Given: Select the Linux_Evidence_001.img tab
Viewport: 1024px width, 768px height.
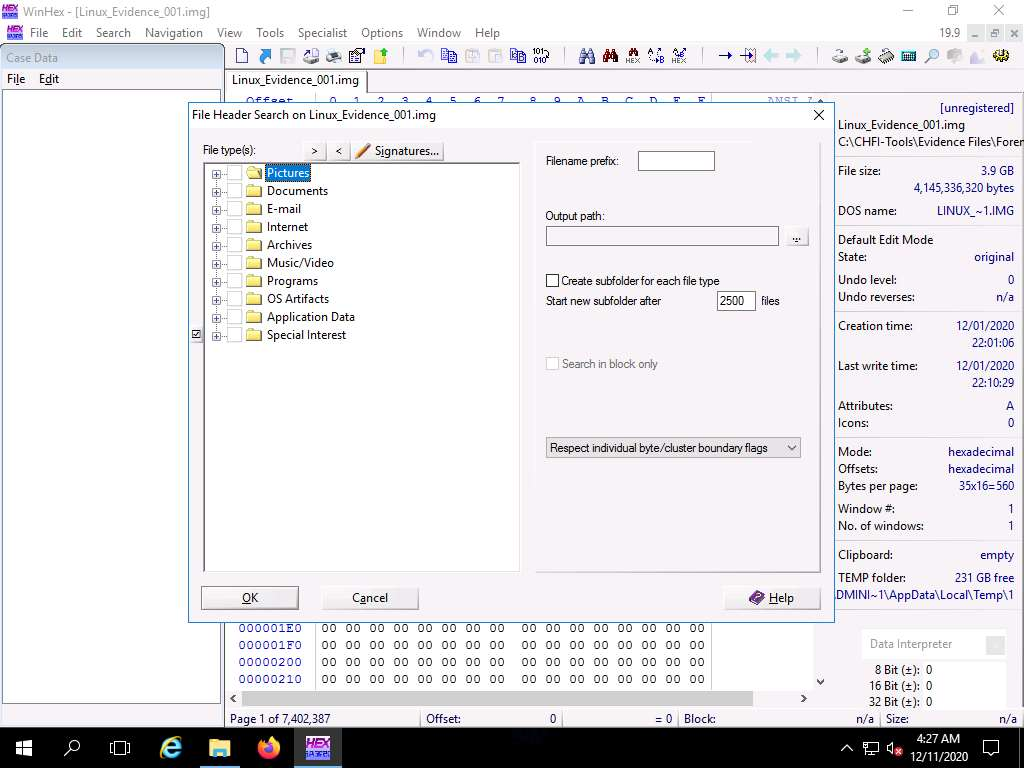Looking at the screenshot, I should click(296, 80).
